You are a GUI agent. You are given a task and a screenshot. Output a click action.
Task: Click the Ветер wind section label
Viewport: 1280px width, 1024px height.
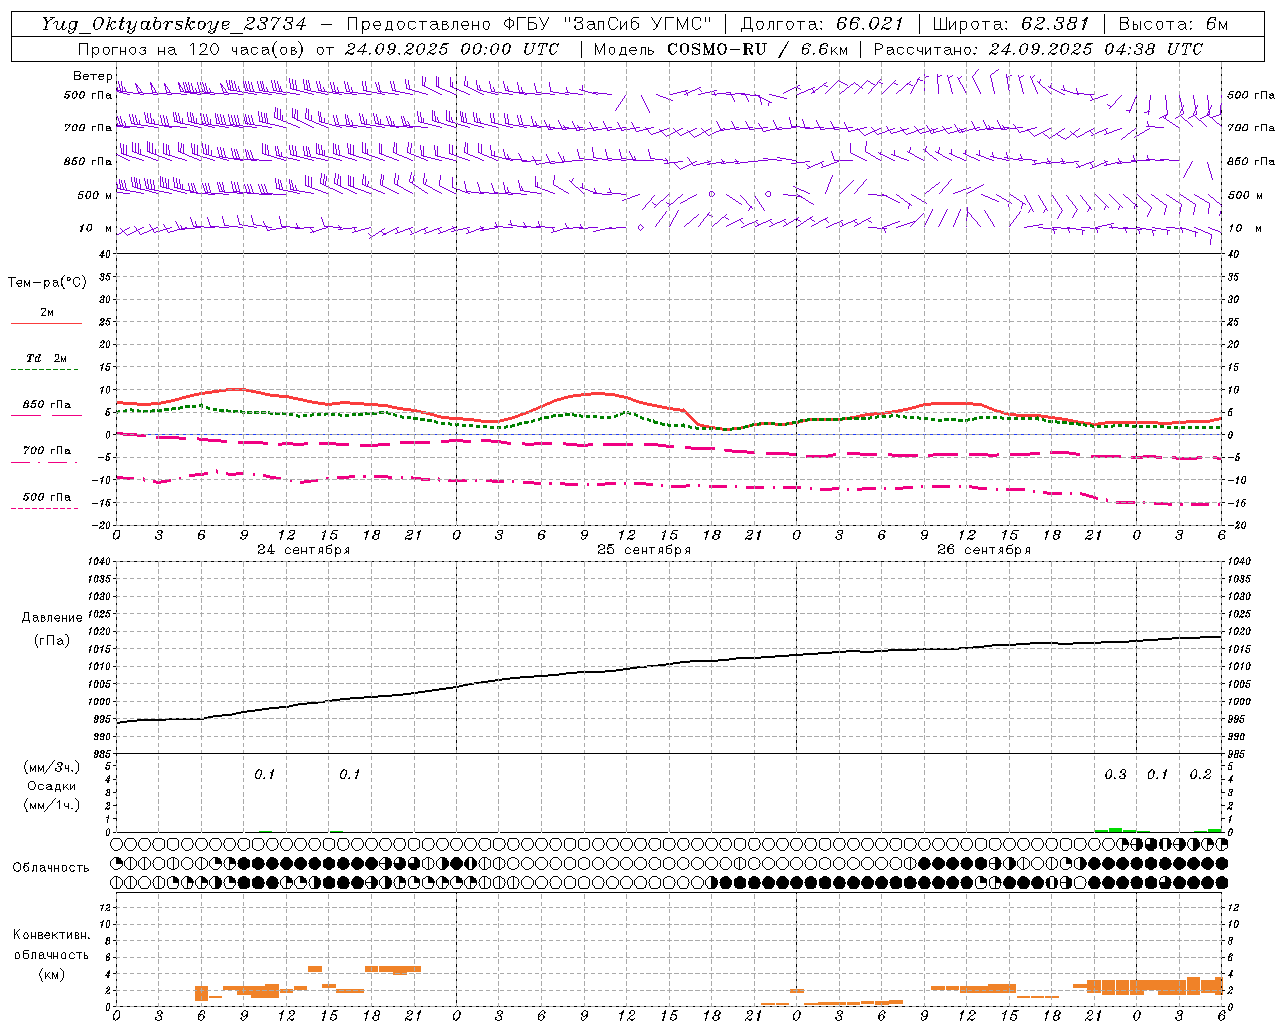pyautogui.click(x=92, y=76)
